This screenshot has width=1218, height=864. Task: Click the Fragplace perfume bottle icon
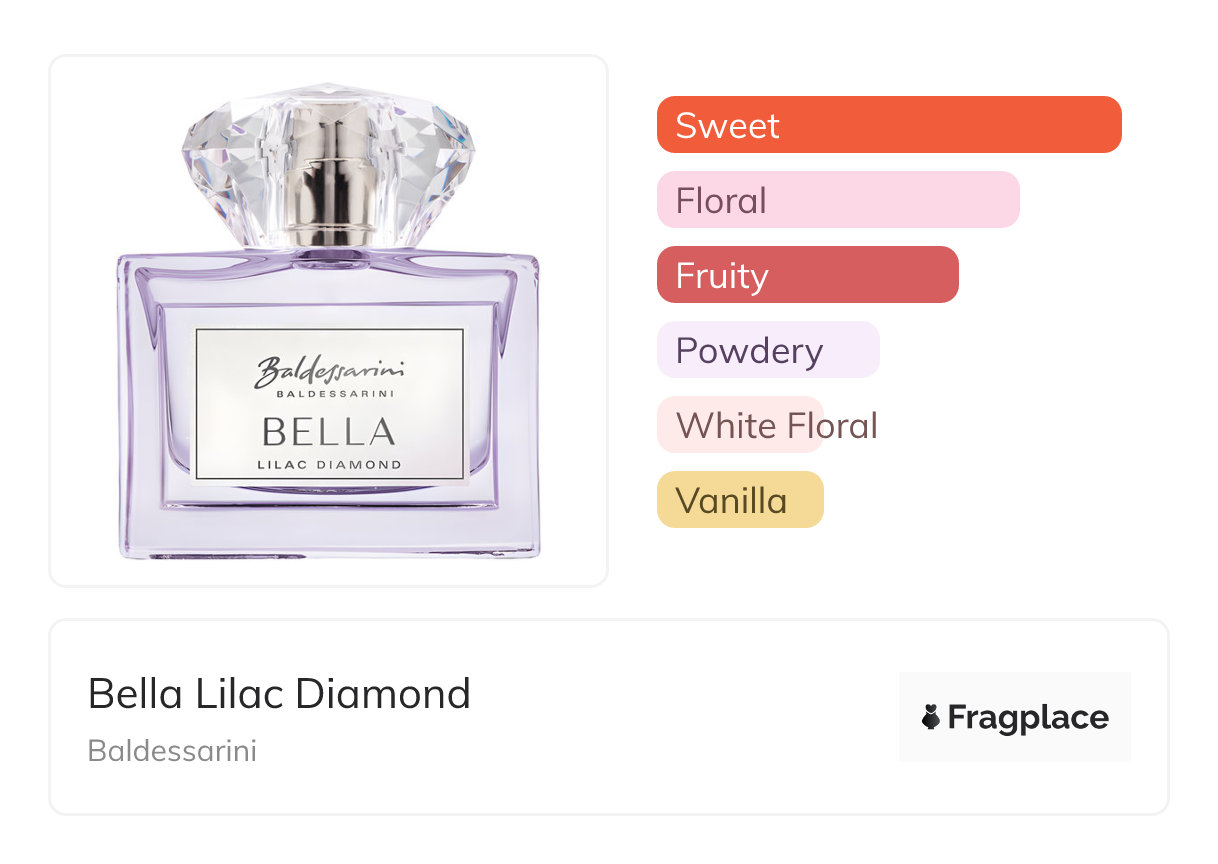[x=931, y=717]
